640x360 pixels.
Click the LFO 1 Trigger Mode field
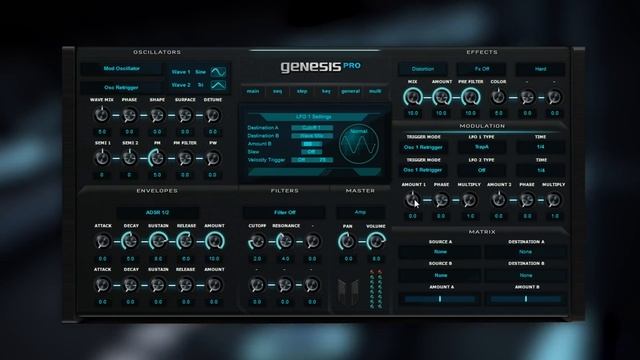(x=423, y=147)
